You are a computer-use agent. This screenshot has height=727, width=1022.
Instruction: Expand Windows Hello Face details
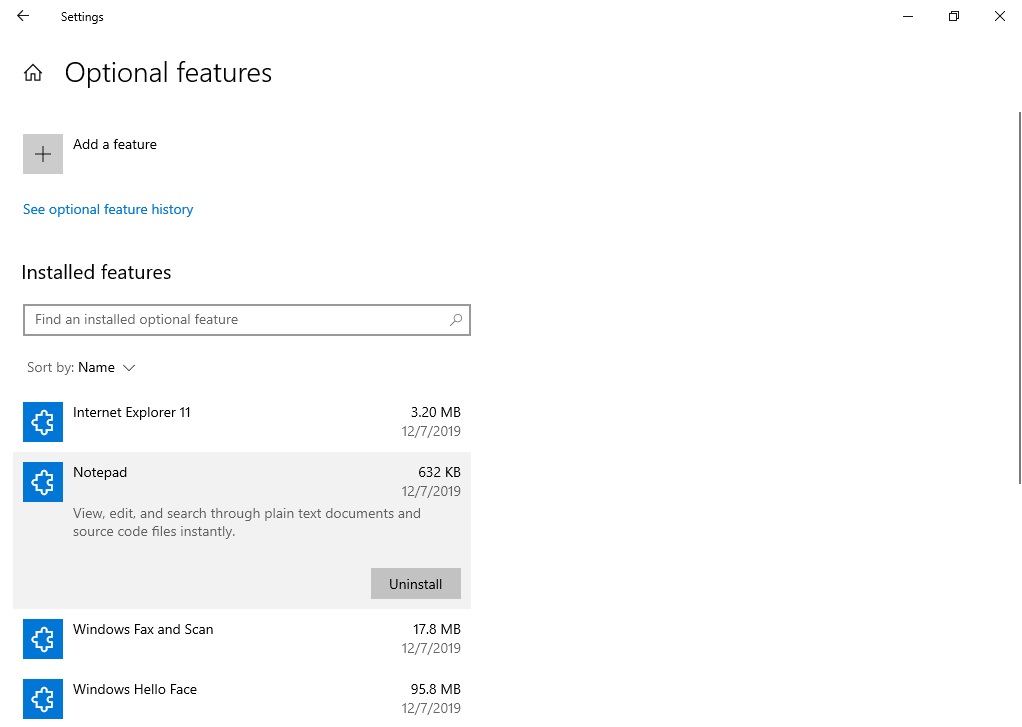pyautogui.click(x=240, y=698)
